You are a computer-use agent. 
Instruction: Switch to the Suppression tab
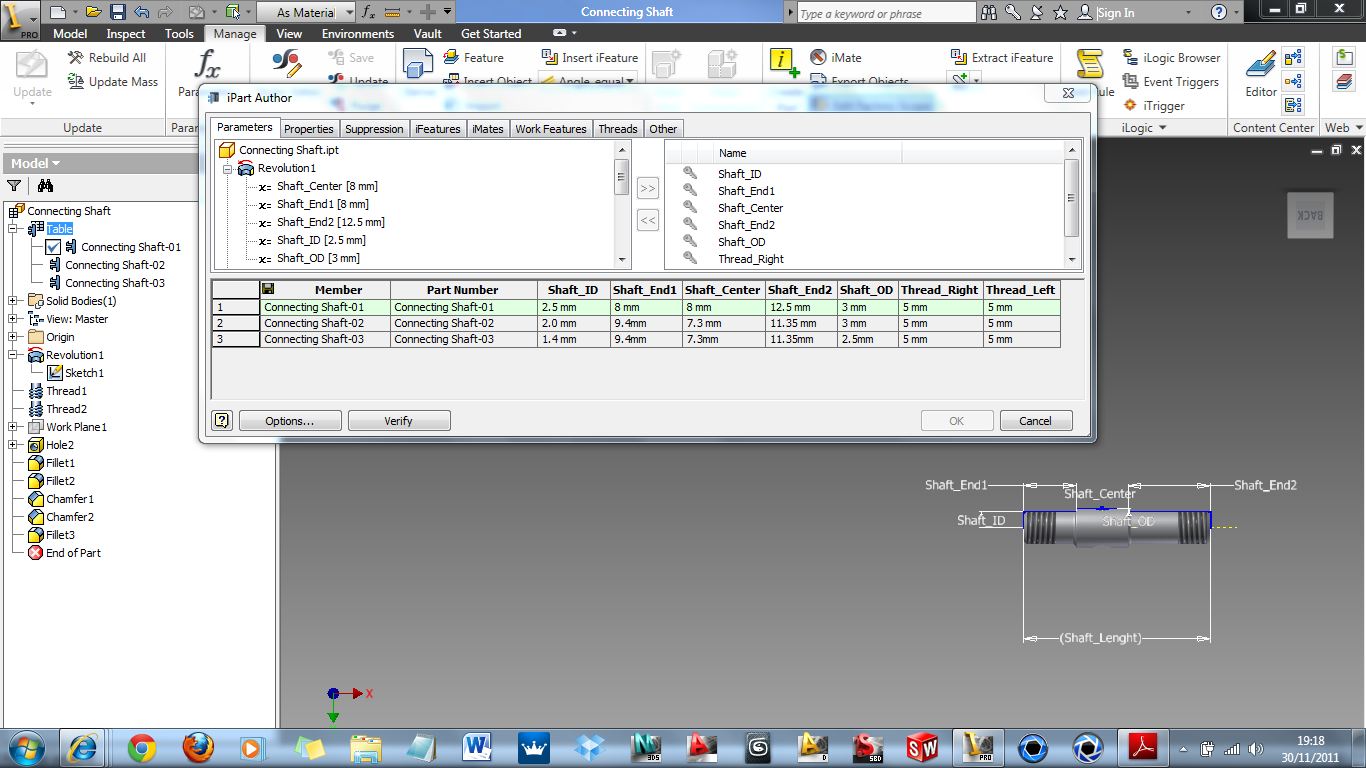point(374,129)
